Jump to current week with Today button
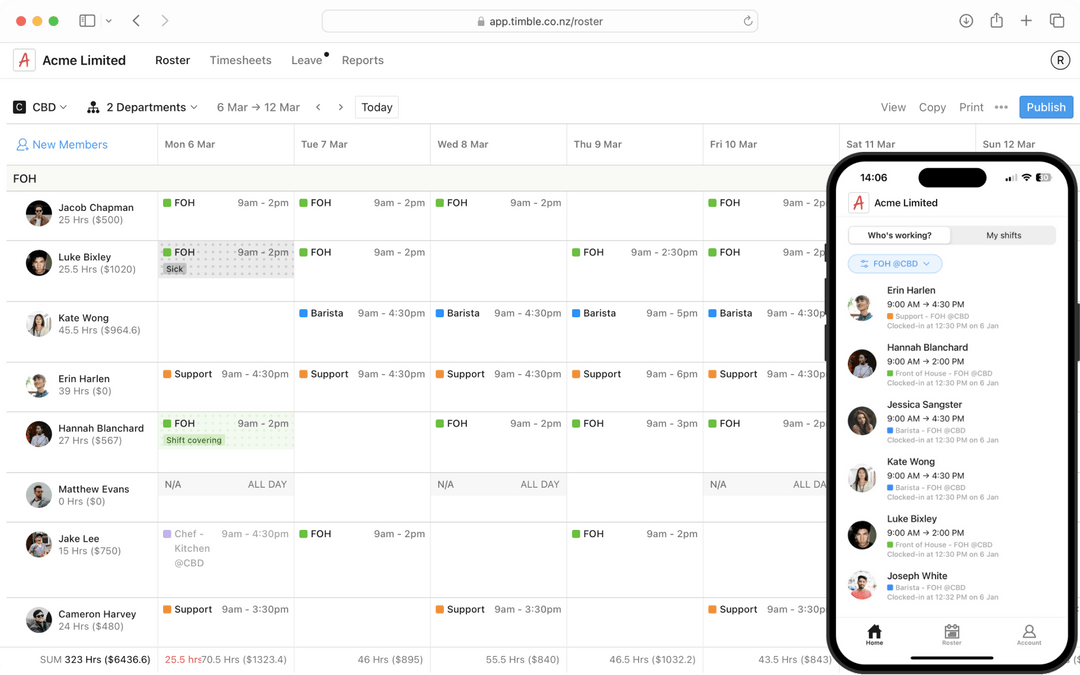 376,107
